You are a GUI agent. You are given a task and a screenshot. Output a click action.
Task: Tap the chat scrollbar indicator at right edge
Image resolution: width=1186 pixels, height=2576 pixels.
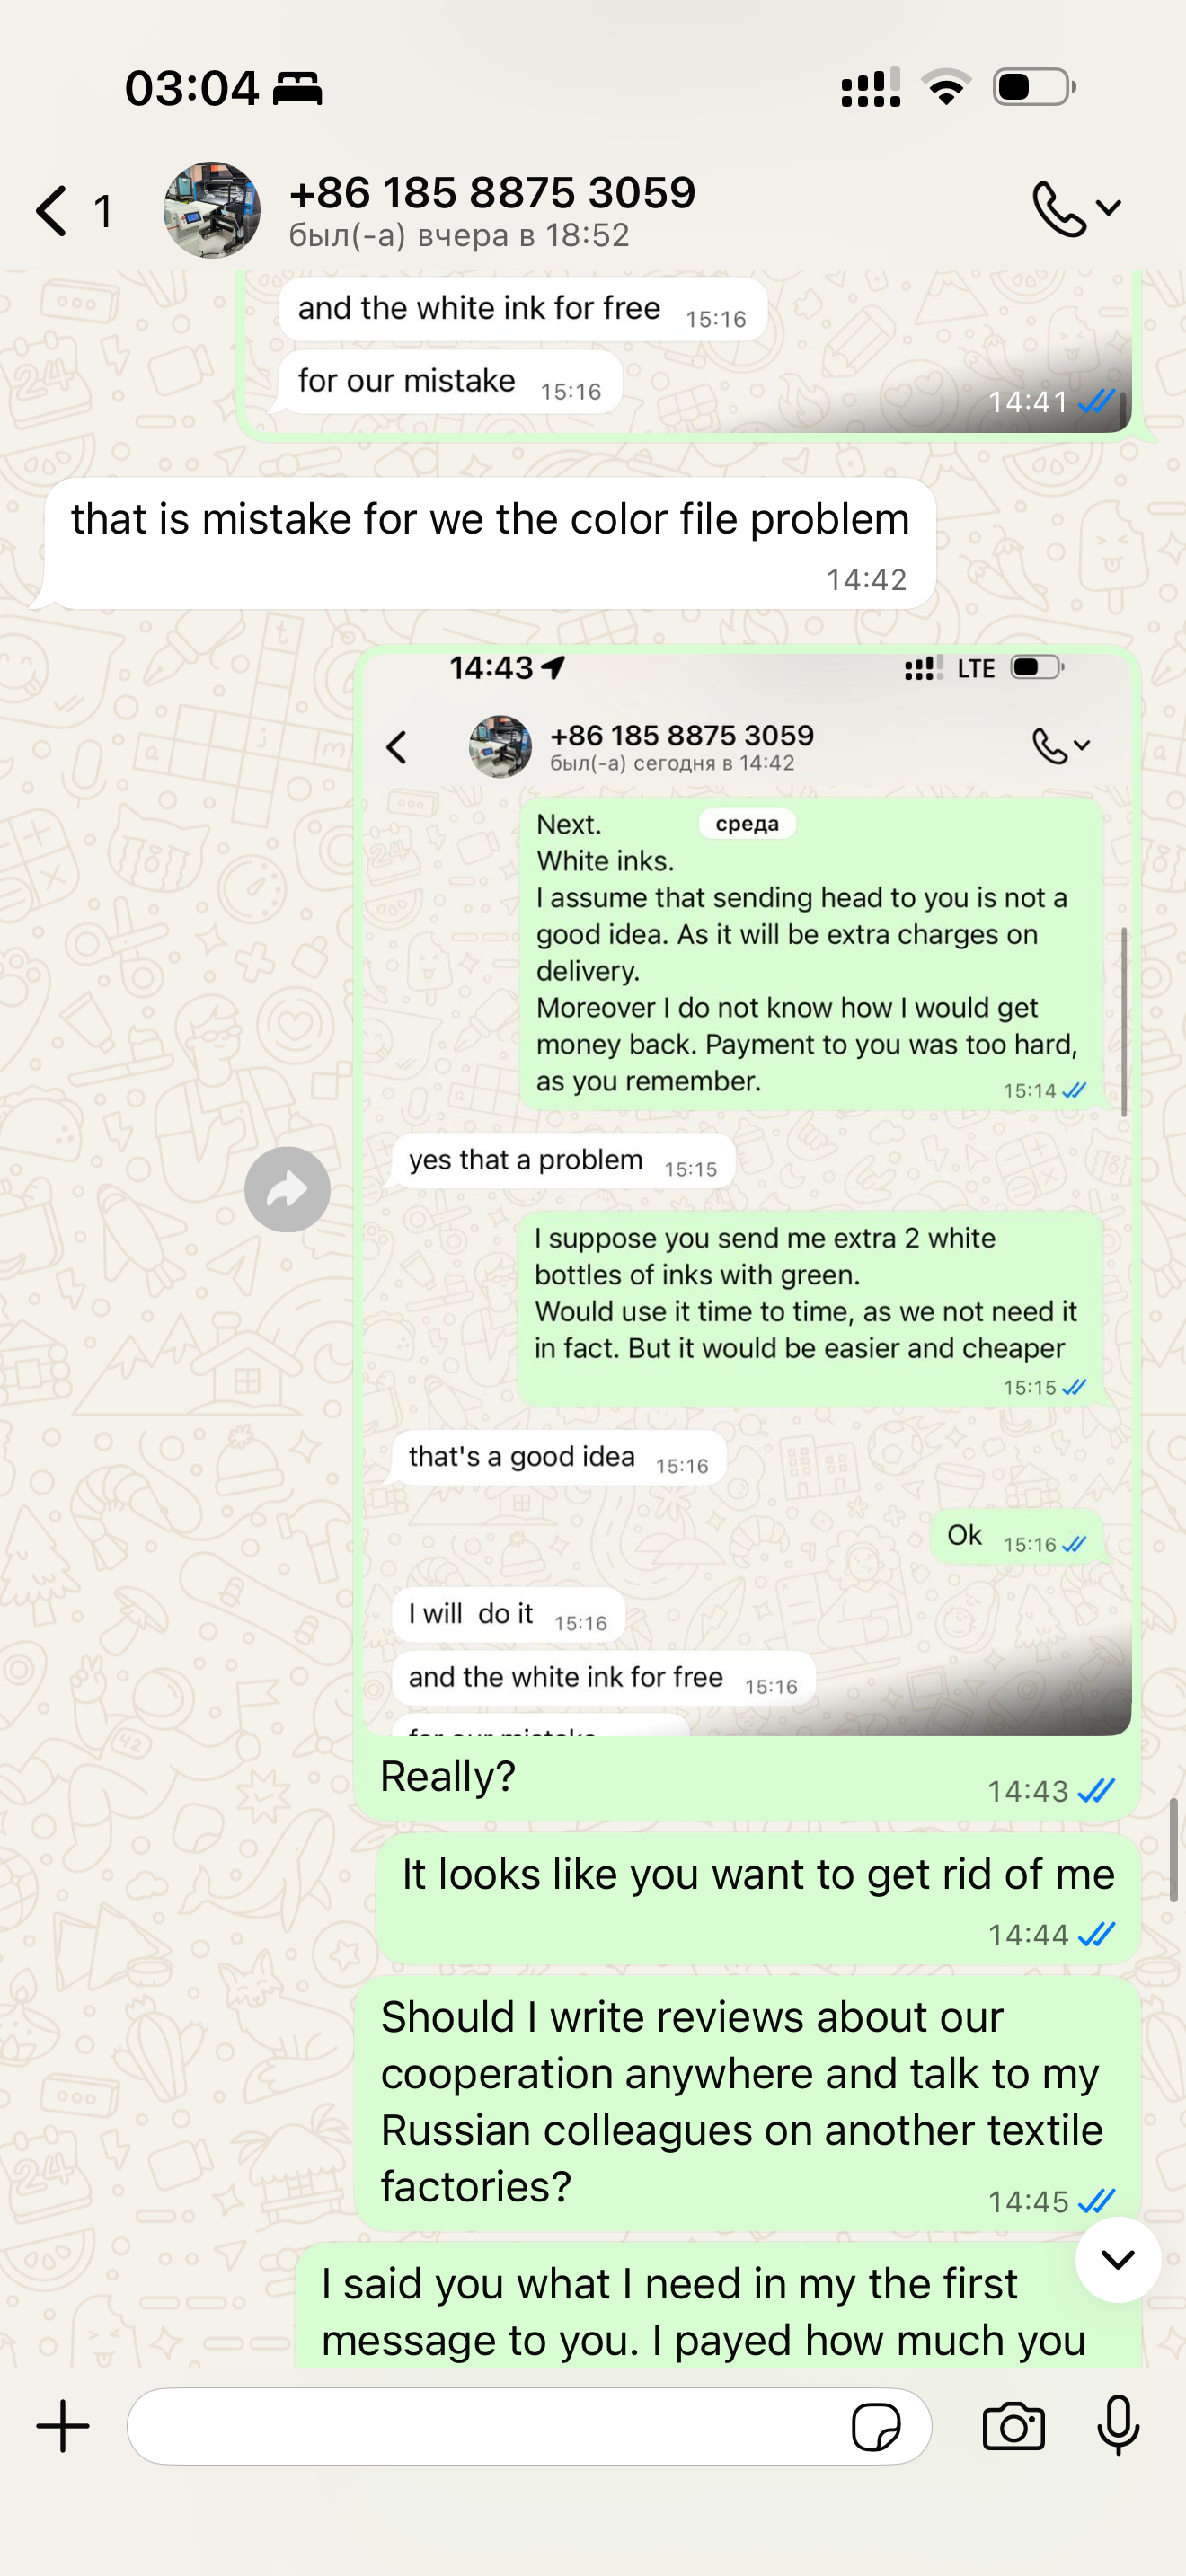tap(1173, 1849)
